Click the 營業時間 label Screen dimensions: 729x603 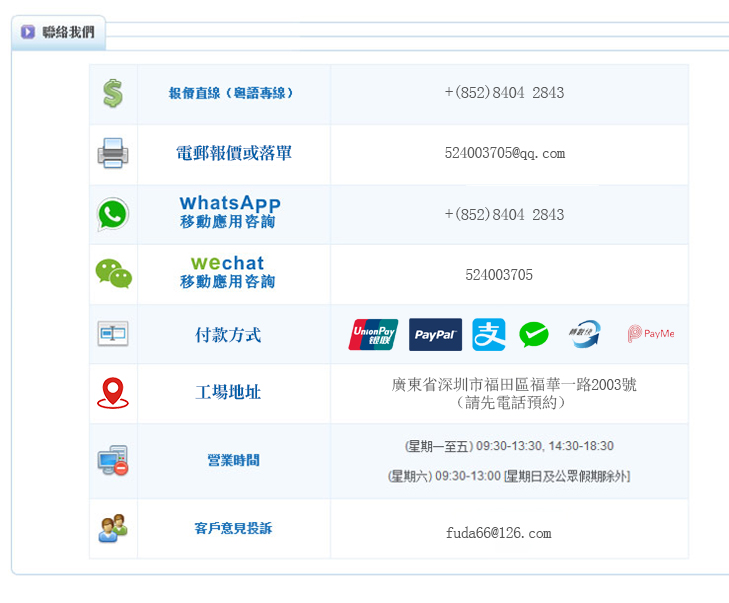(x=233, y=460)
